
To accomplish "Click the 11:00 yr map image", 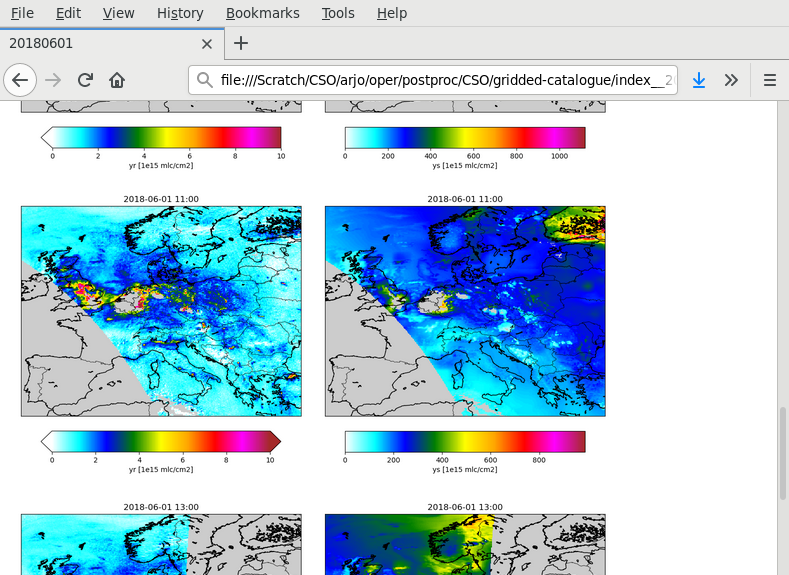I will click(162, 311).
